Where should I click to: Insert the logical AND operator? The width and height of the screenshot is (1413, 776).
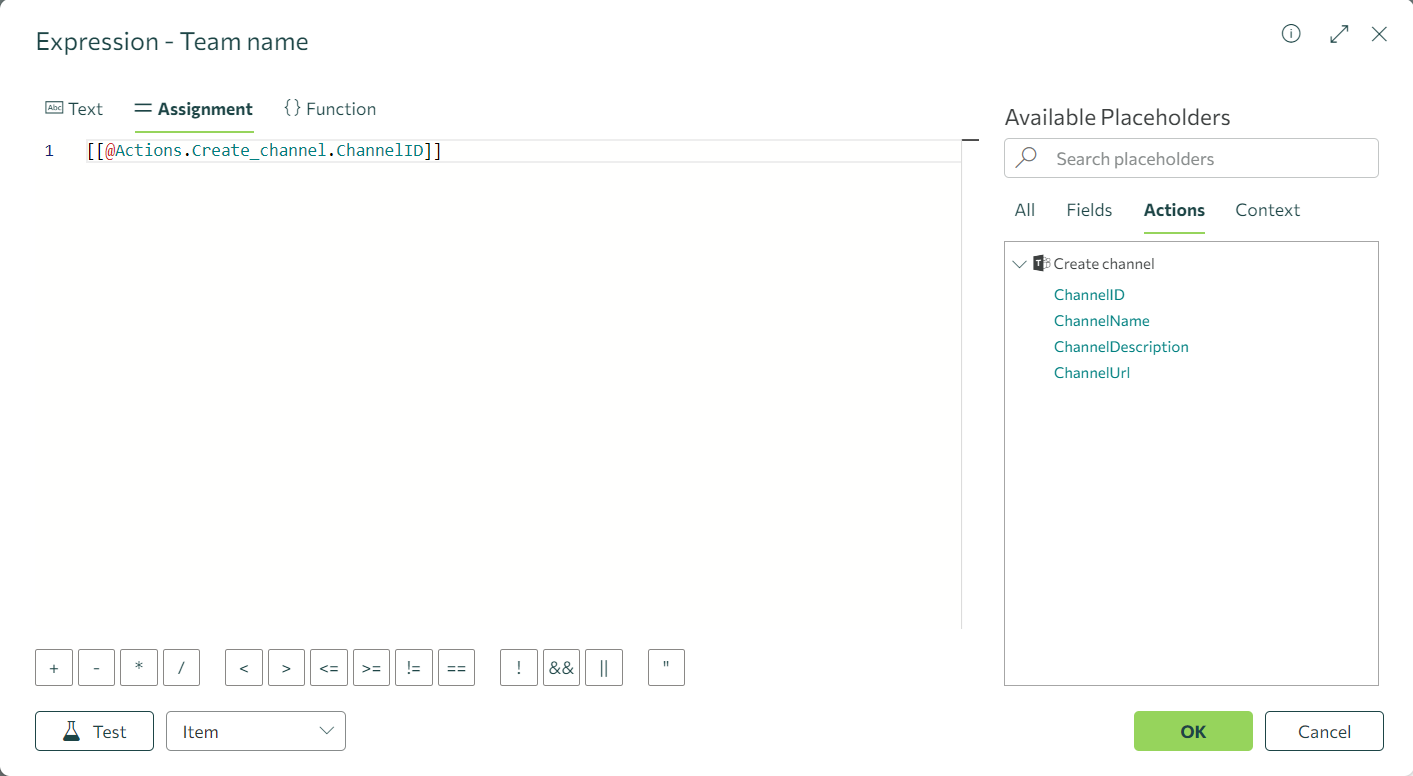click(x=561, y=668)
